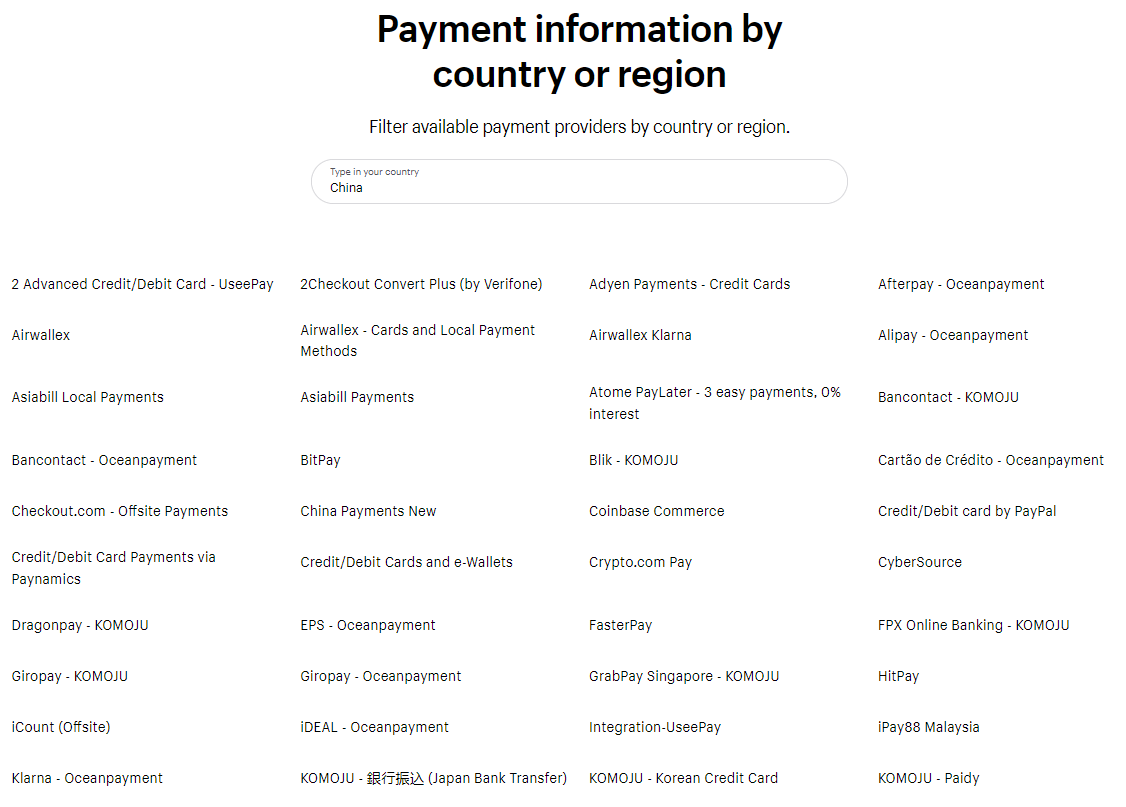Open Credit/Debit card by PayPal
The width and height of the screenshot is (1126, 807).
(x=966, y=511)
